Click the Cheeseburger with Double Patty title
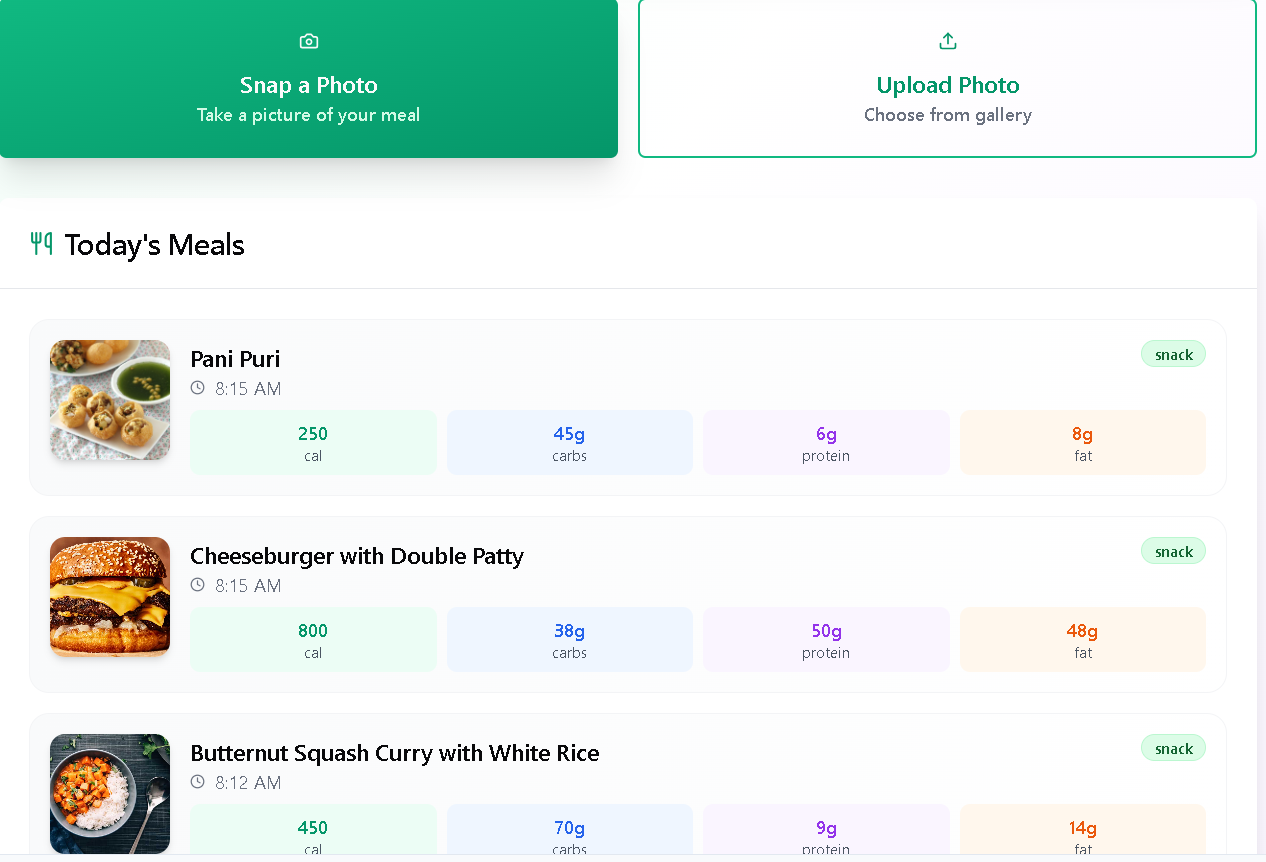The height and width of the screenshot is (862, 1266). [x=357, y=556]
